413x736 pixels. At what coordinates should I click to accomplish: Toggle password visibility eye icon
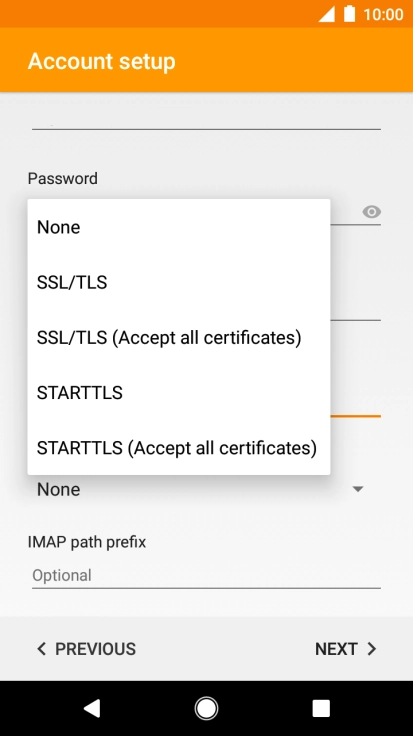pyautogui.click(x=371, y=212)
